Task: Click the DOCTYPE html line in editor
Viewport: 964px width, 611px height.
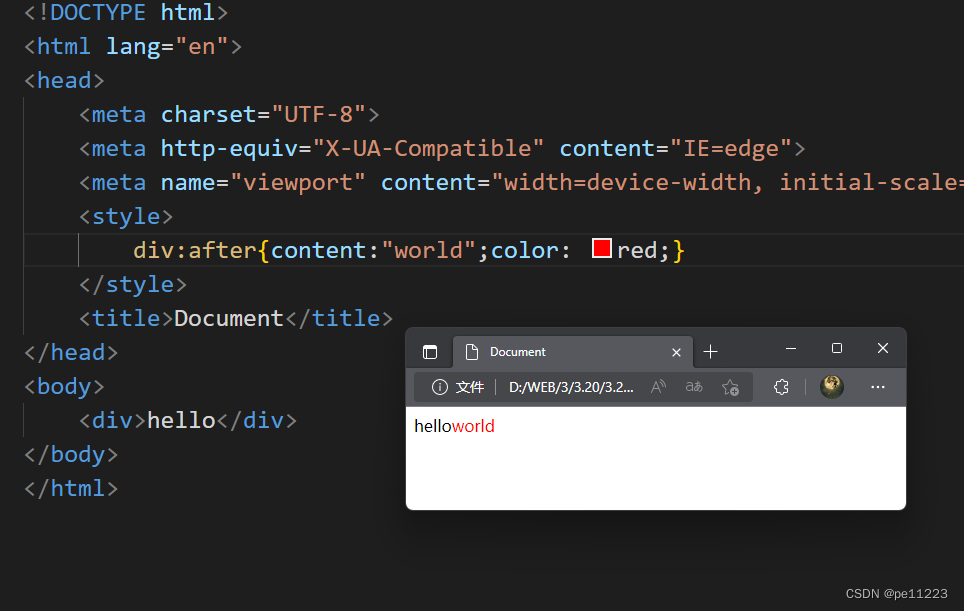Action: tap(126, 12)
